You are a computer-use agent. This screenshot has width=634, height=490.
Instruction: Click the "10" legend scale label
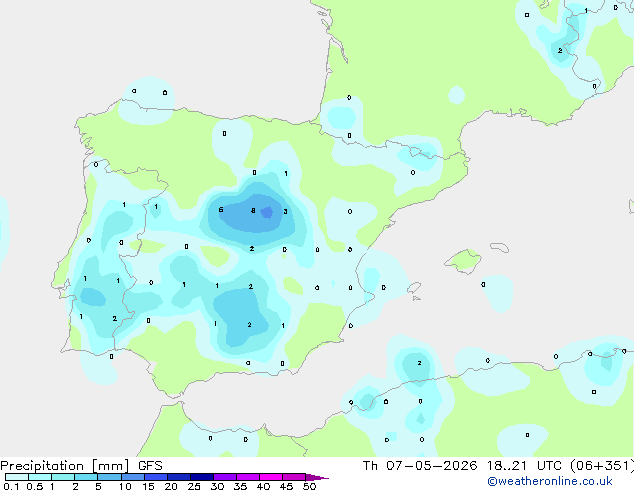[125, 486]
